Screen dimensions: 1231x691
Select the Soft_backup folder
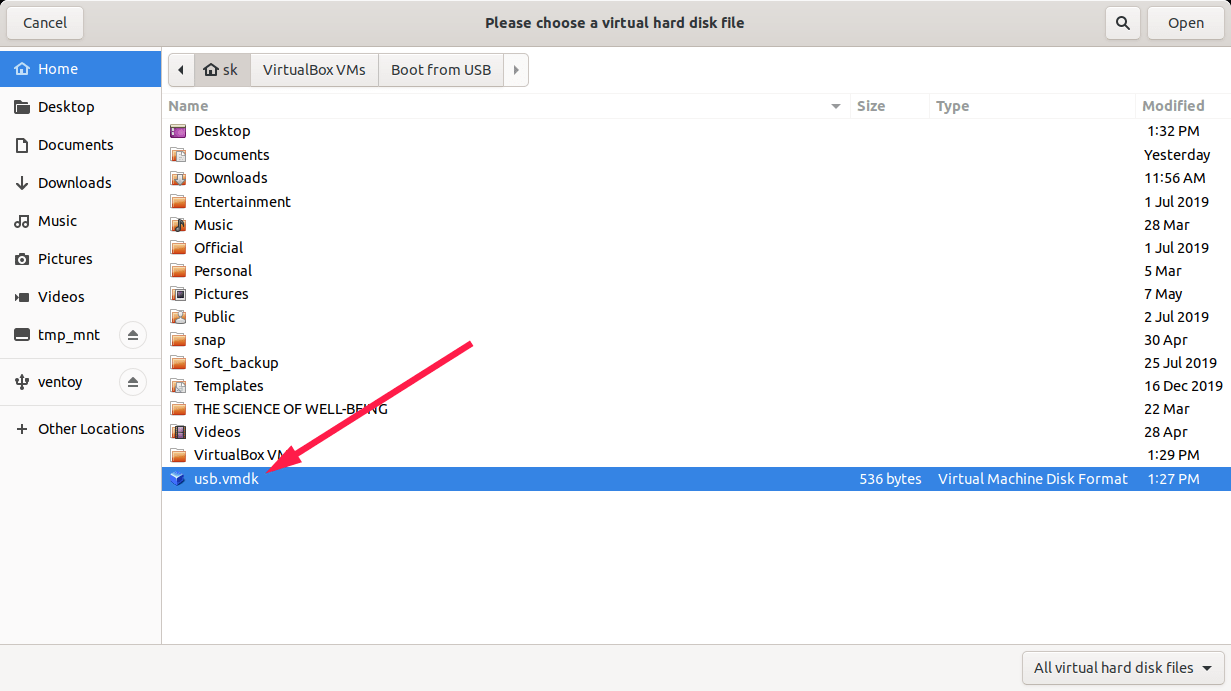(236, 363)
